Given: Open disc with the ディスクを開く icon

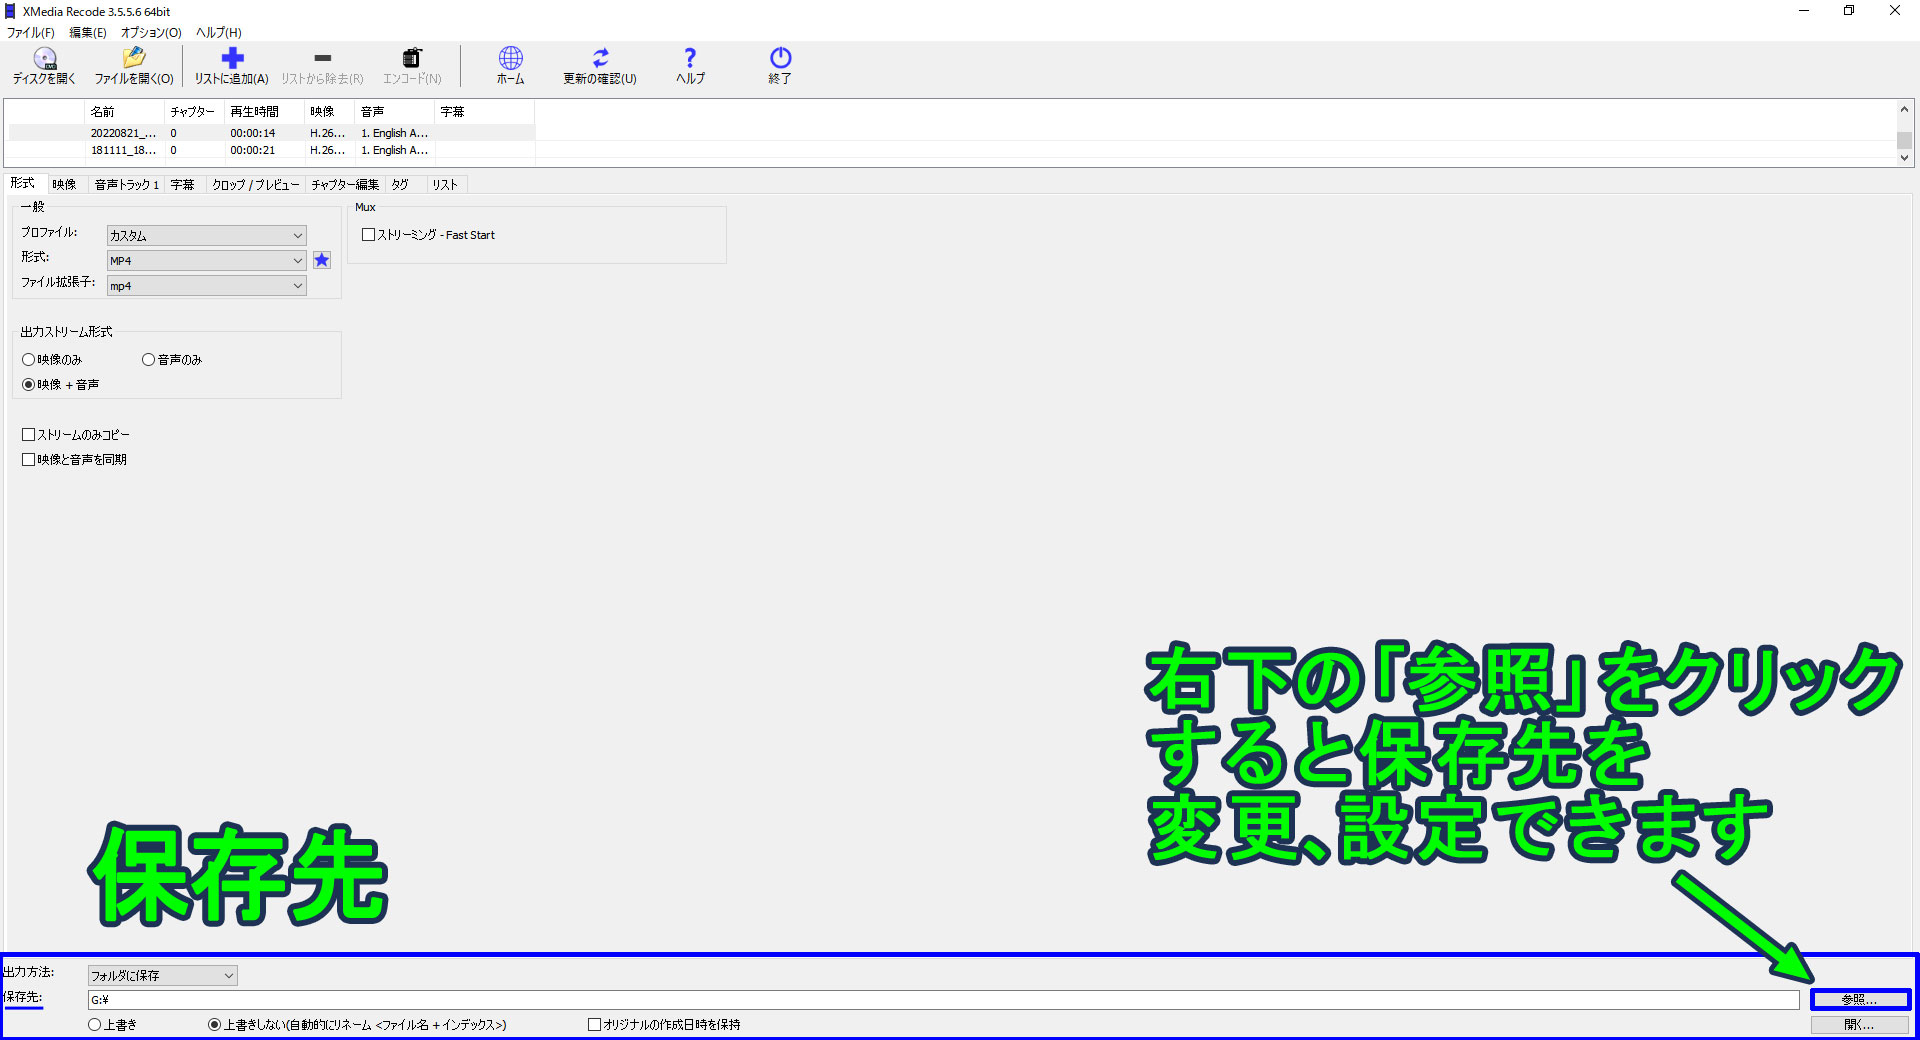Looking at the screenshot, I should pyautogui.click(x=43, y=66).
